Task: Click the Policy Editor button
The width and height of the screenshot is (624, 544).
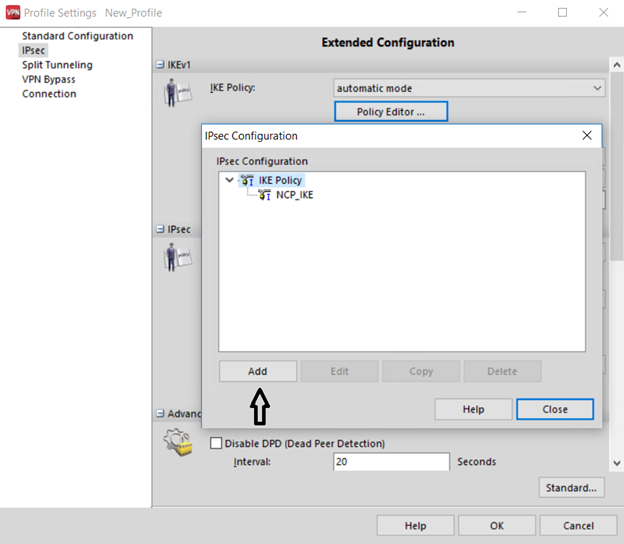Action: coord(391,111)
